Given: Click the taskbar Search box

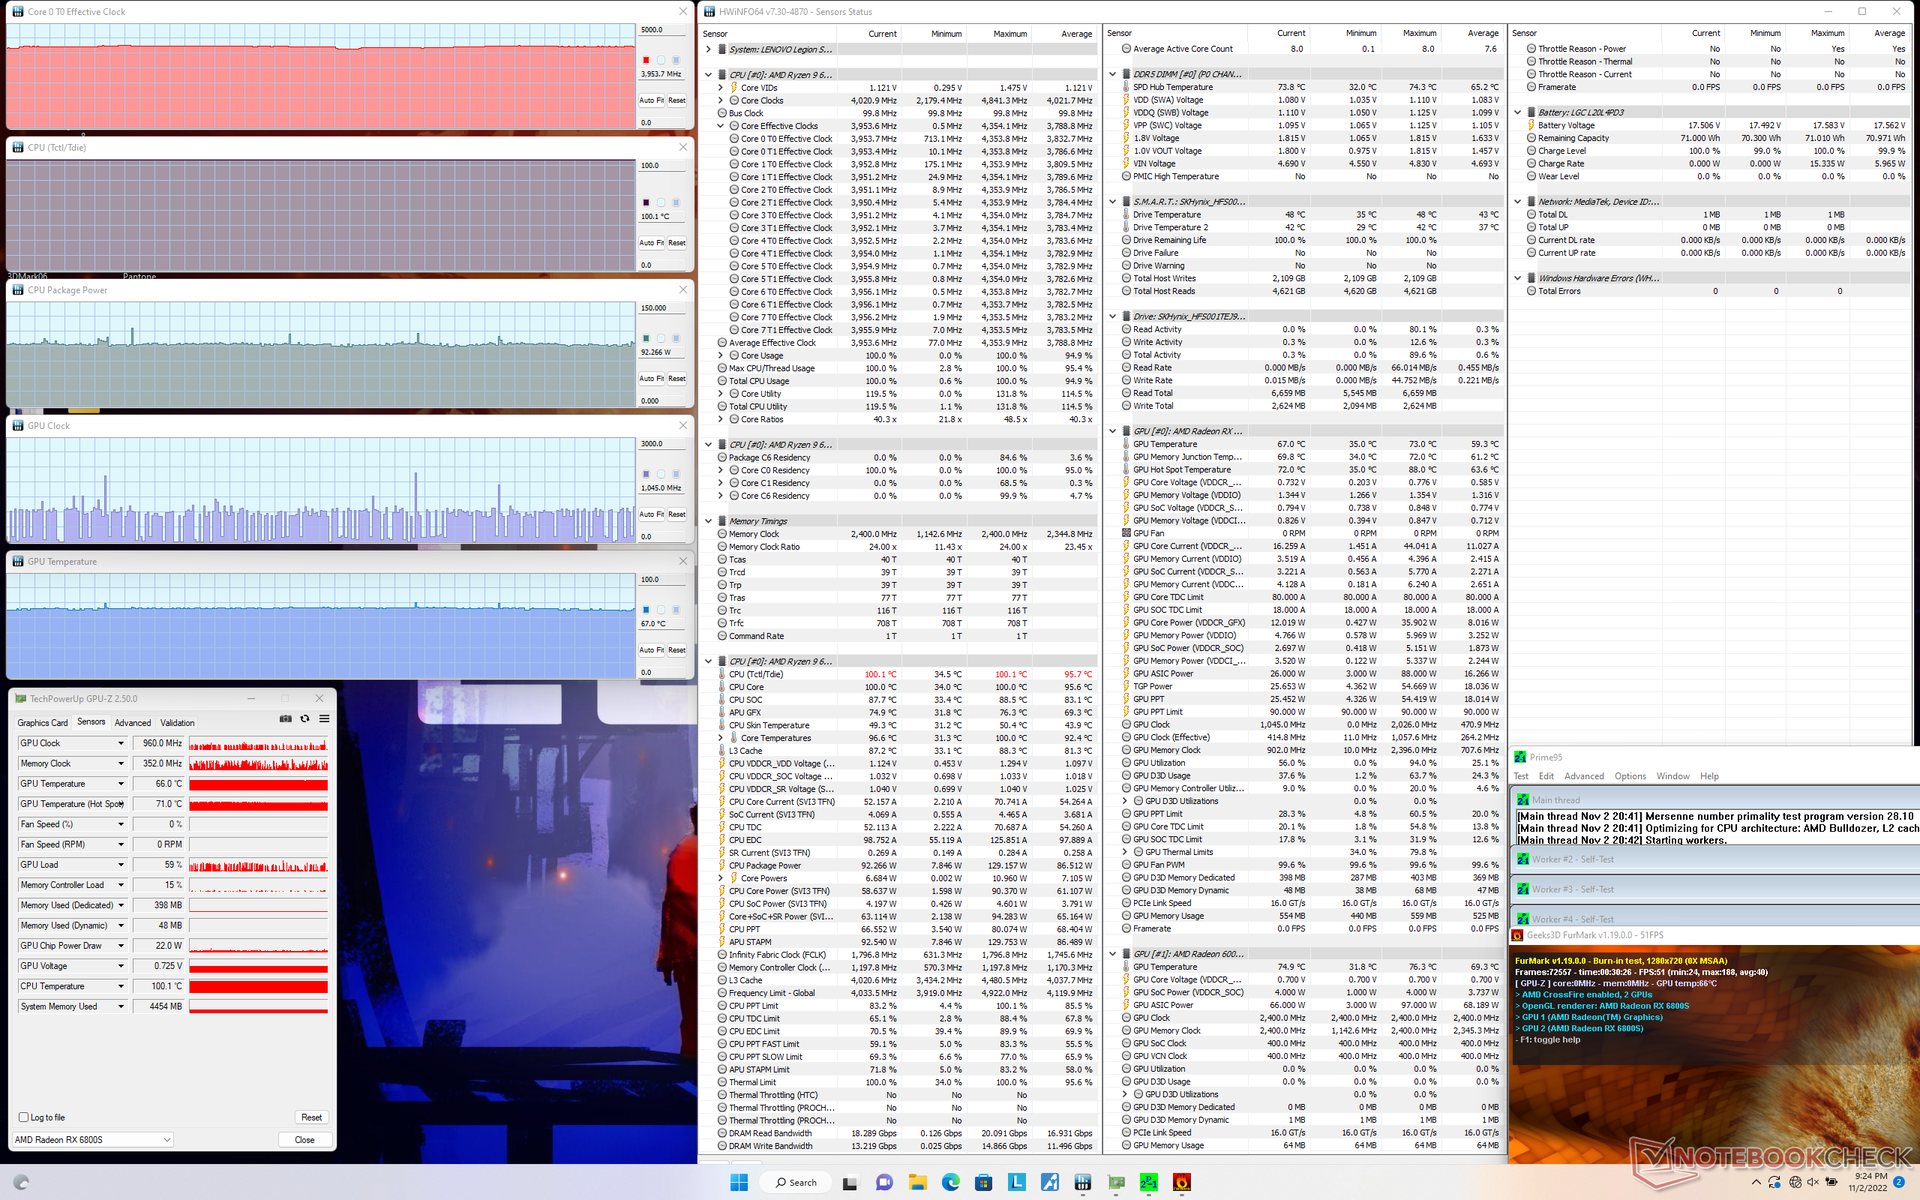Looking at the screenshot, I should (797, 1182).
